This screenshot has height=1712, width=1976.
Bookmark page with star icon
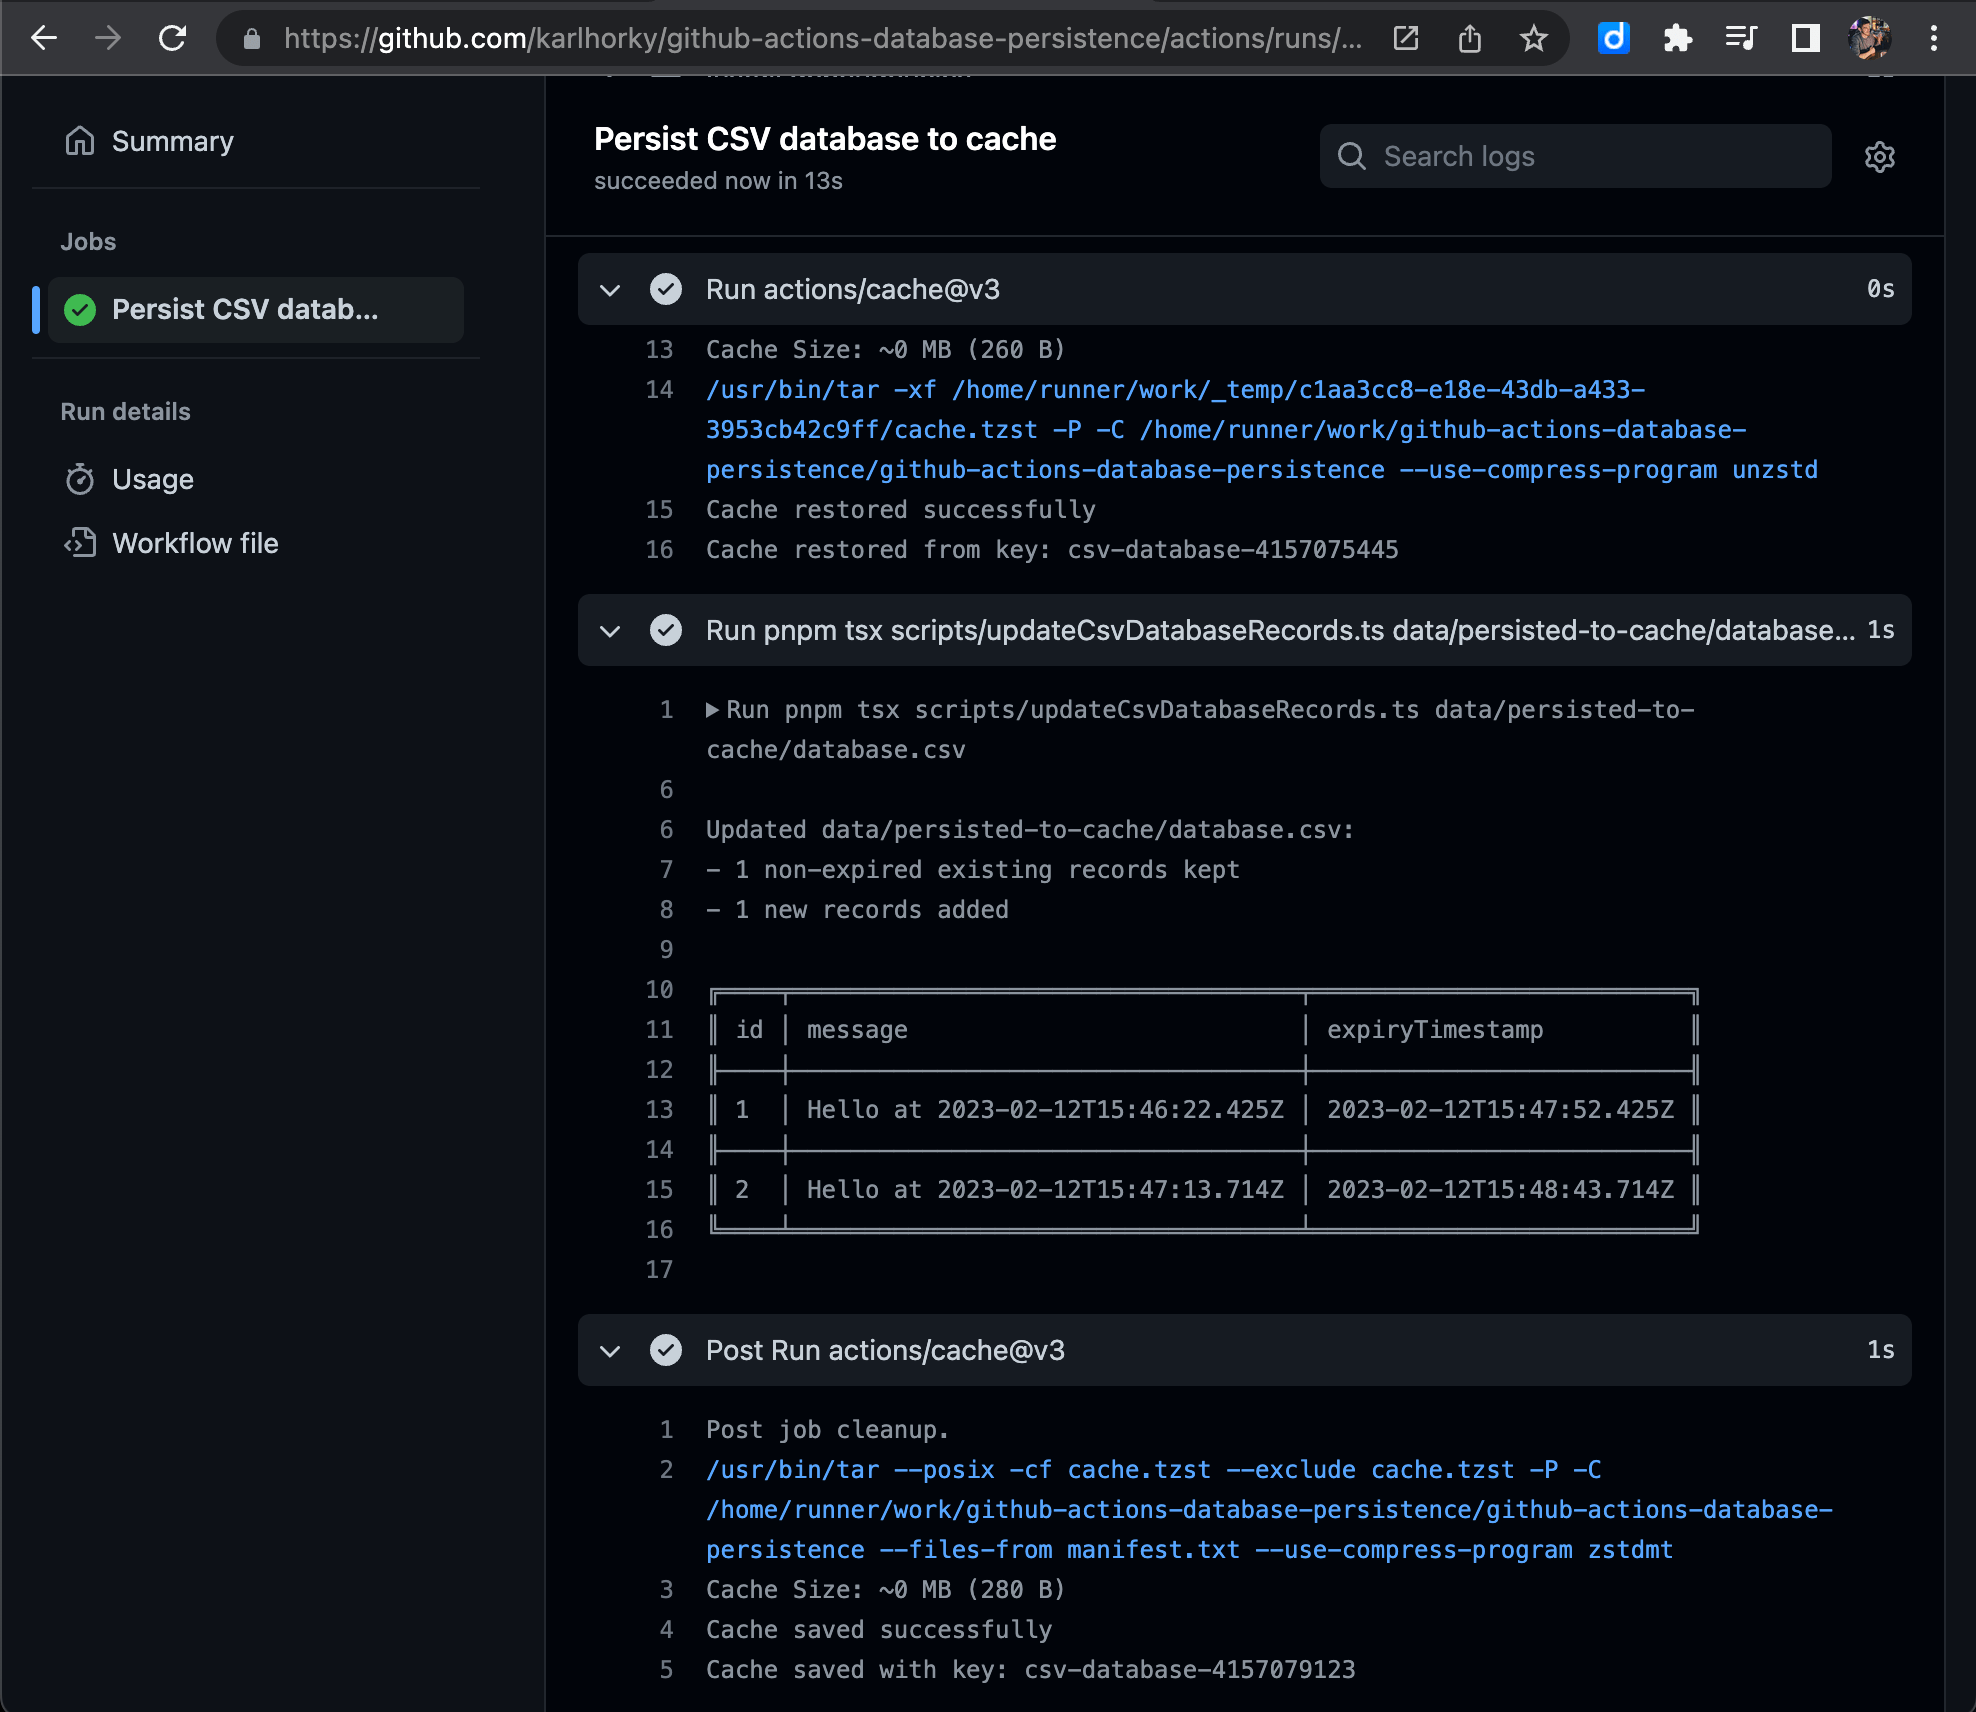[x=1533, y=39]
